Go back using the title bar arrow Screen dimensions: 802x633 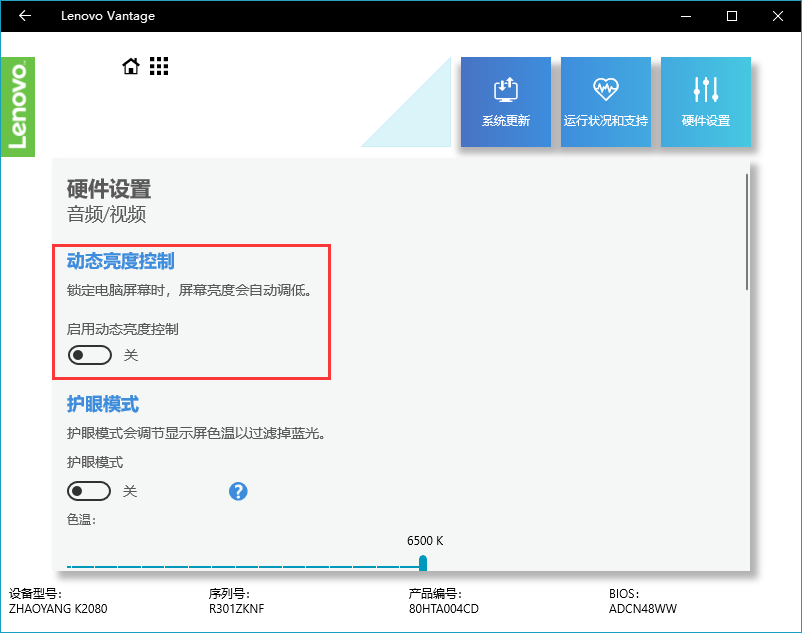(x=25, y=16)
